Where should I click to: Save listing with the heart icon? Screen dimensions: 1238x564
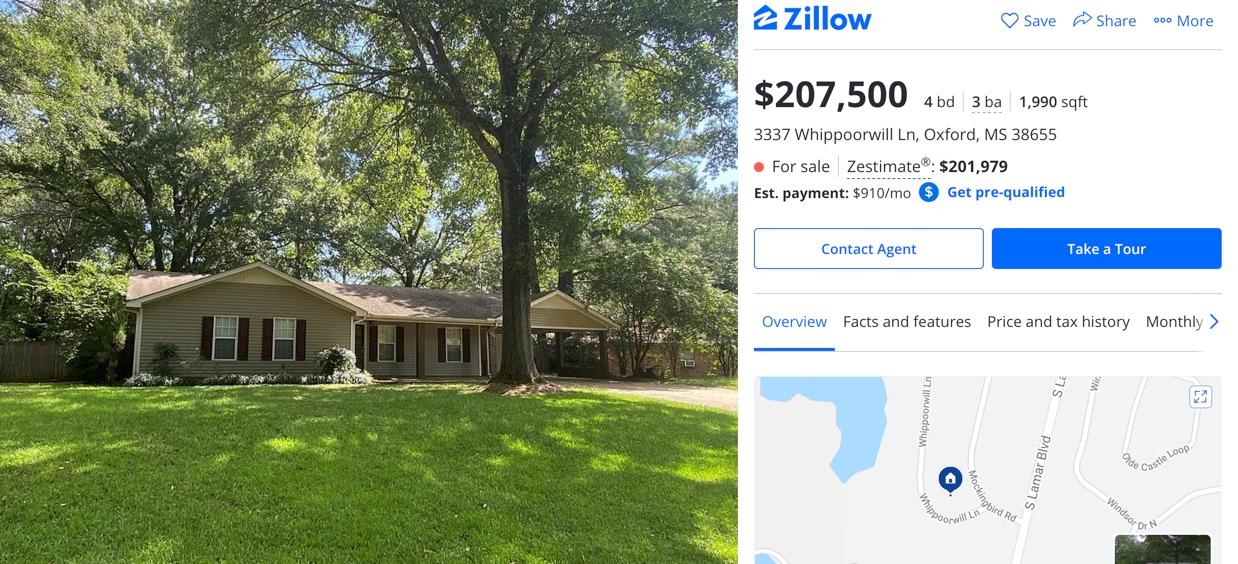click(x=1010, y=20)
